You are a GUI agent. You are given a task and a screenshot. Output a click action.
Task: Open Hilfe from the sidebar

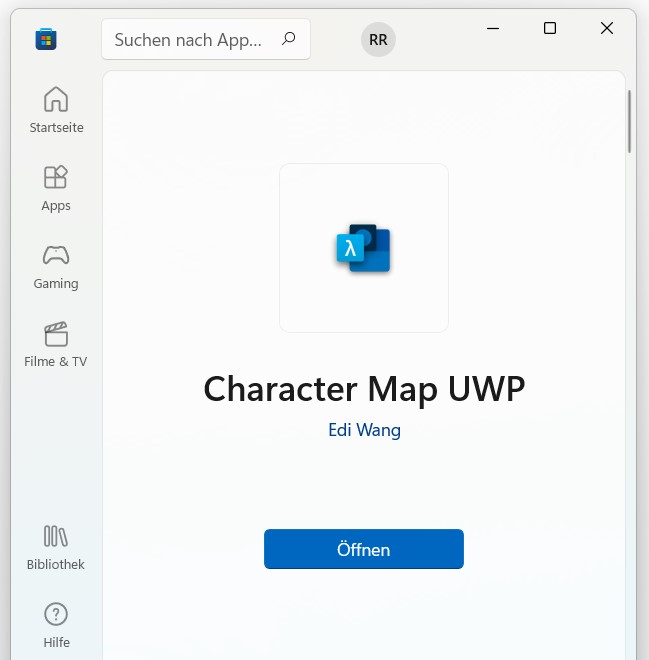point(56,625)
